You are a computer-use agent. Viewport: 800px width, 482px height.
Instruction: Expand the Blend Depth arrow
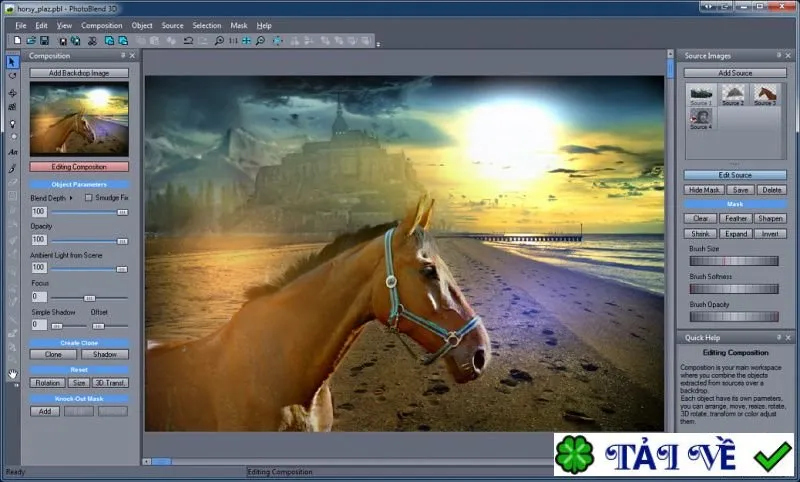tap(71, 198)
